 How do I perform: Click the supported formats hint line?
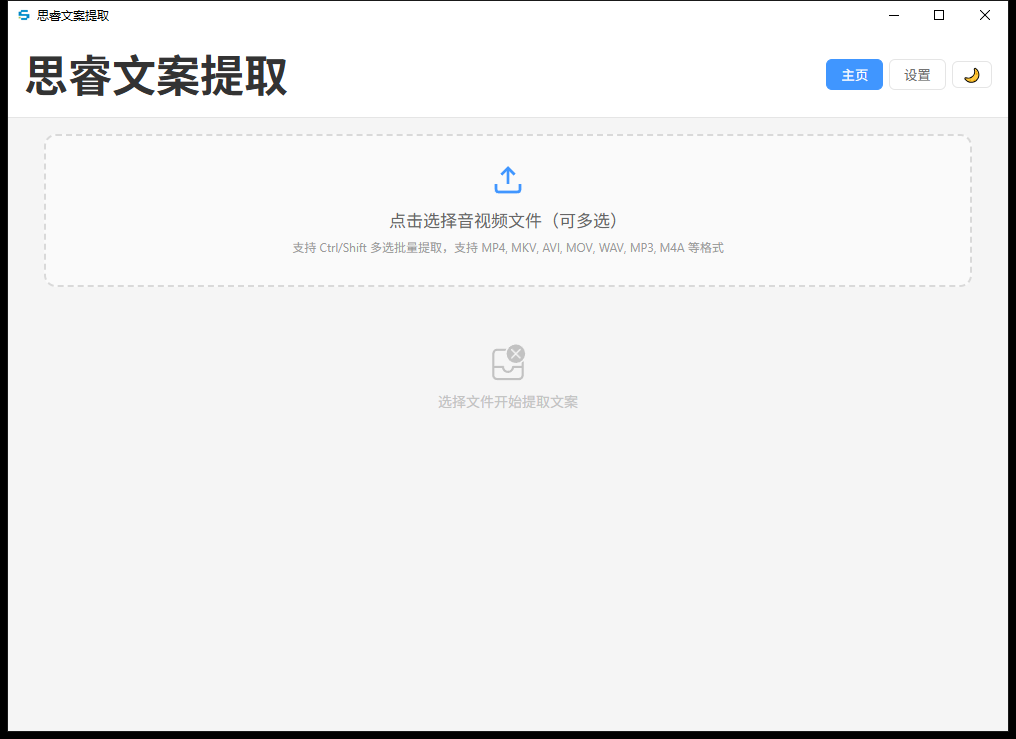(x=507, y=247)
